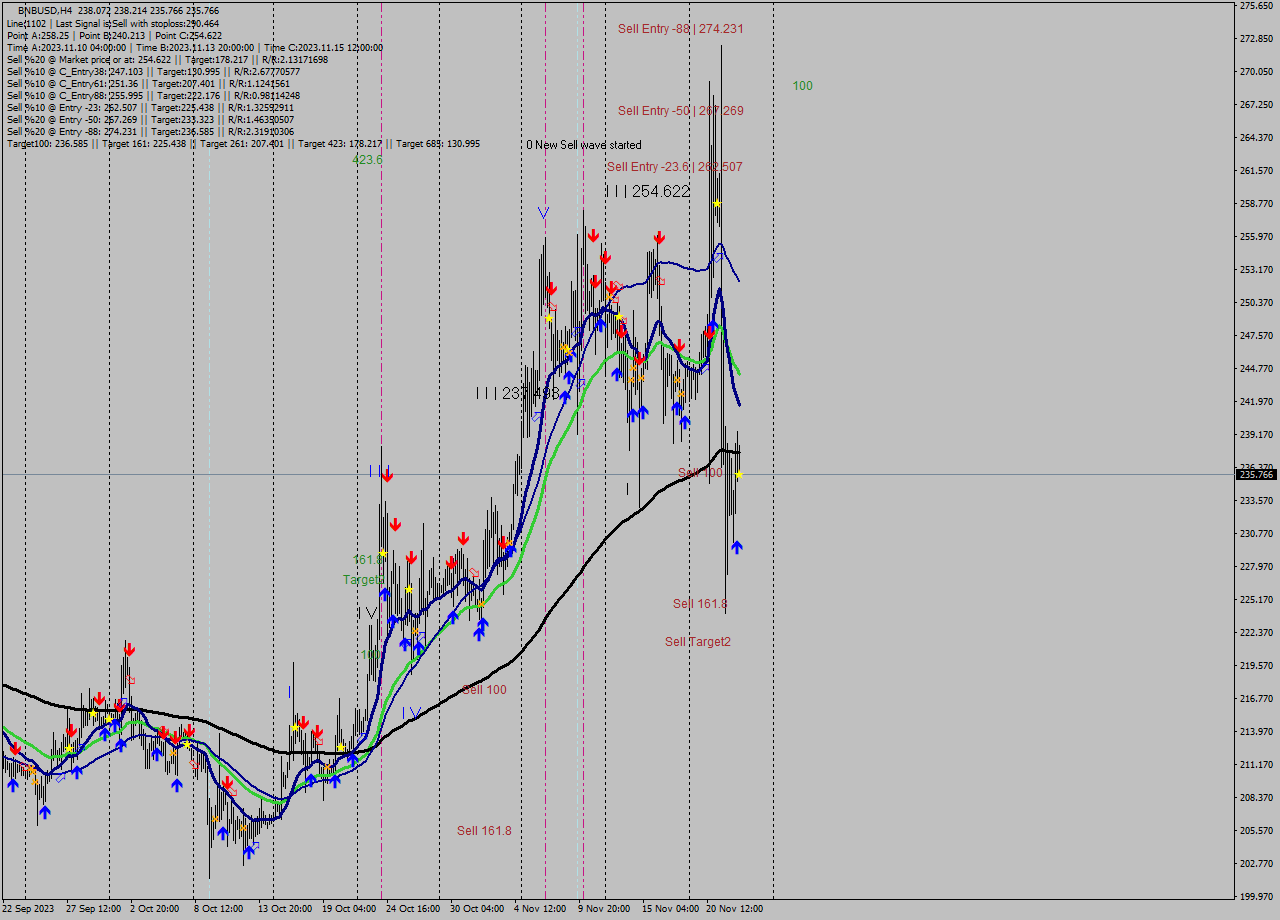Click the 275.650 price scale value
This screenshot has width=1280, height=920.
point(1256,6)
